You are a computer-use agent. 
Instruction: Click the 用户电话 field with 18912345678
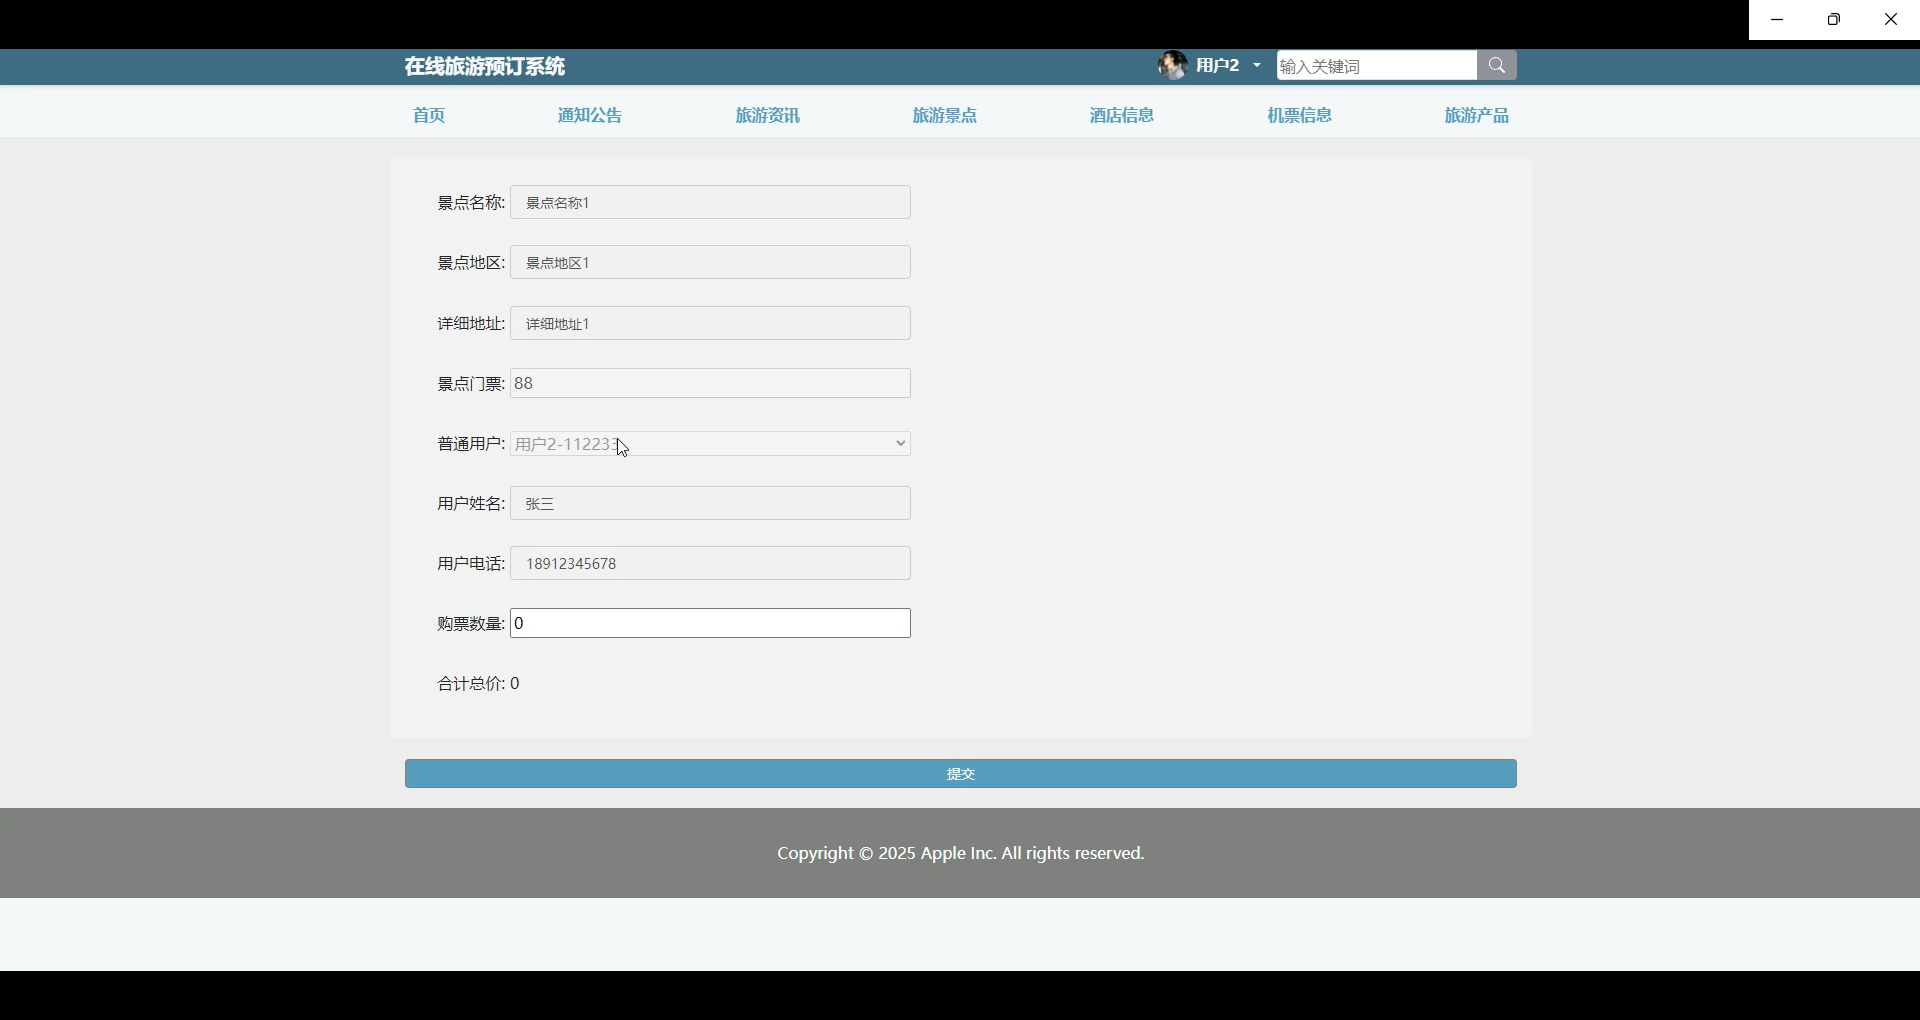point(711,564)
